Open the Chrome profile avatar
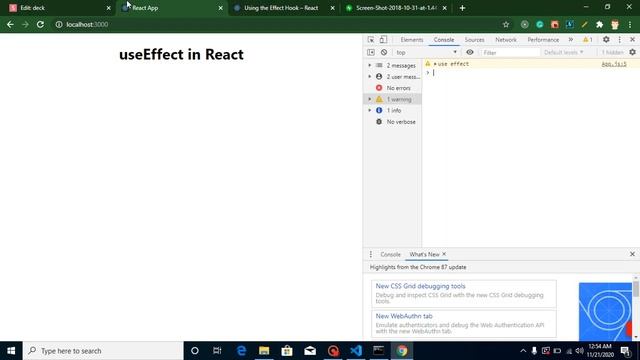Viewport: 640px width, 360px height. [615, 24]
